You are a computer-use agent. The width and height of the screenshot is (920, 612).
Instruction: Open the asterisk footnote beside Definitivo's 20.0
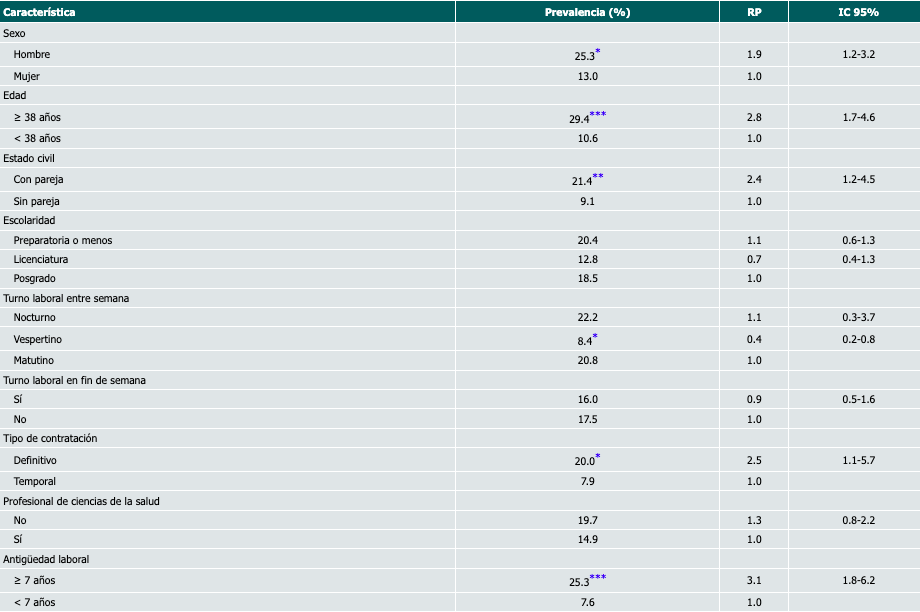coord(598,457)
